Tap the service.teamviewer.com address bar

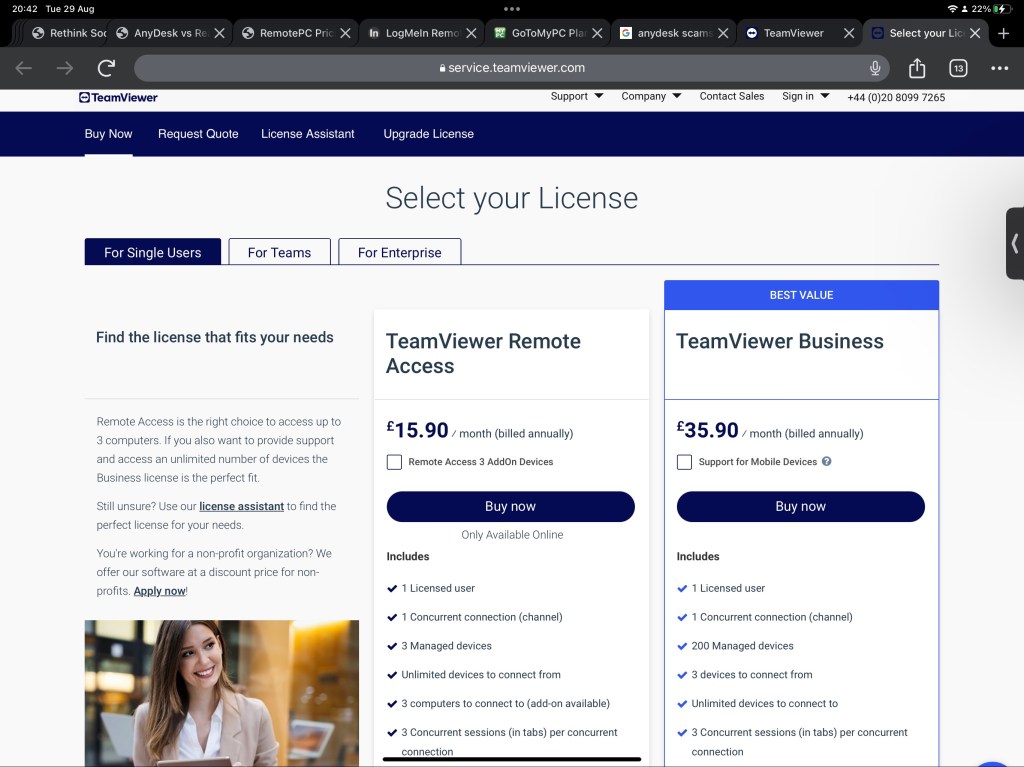click(x=512, y=68)
